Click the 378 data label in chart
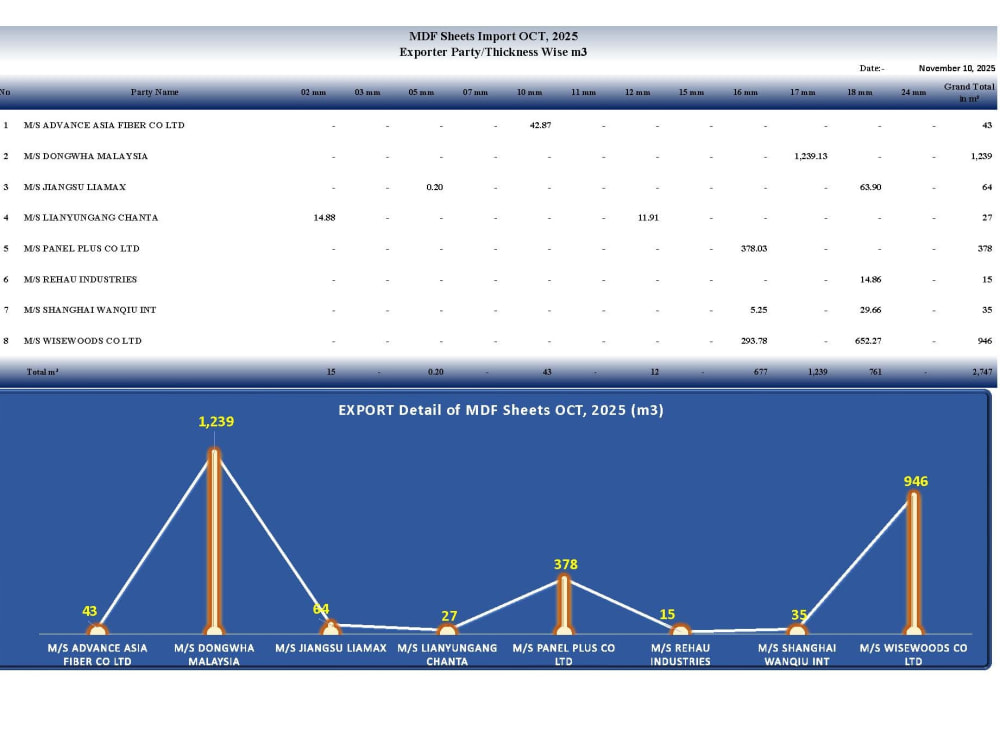 pyautogui.click(x=566, y=564)
